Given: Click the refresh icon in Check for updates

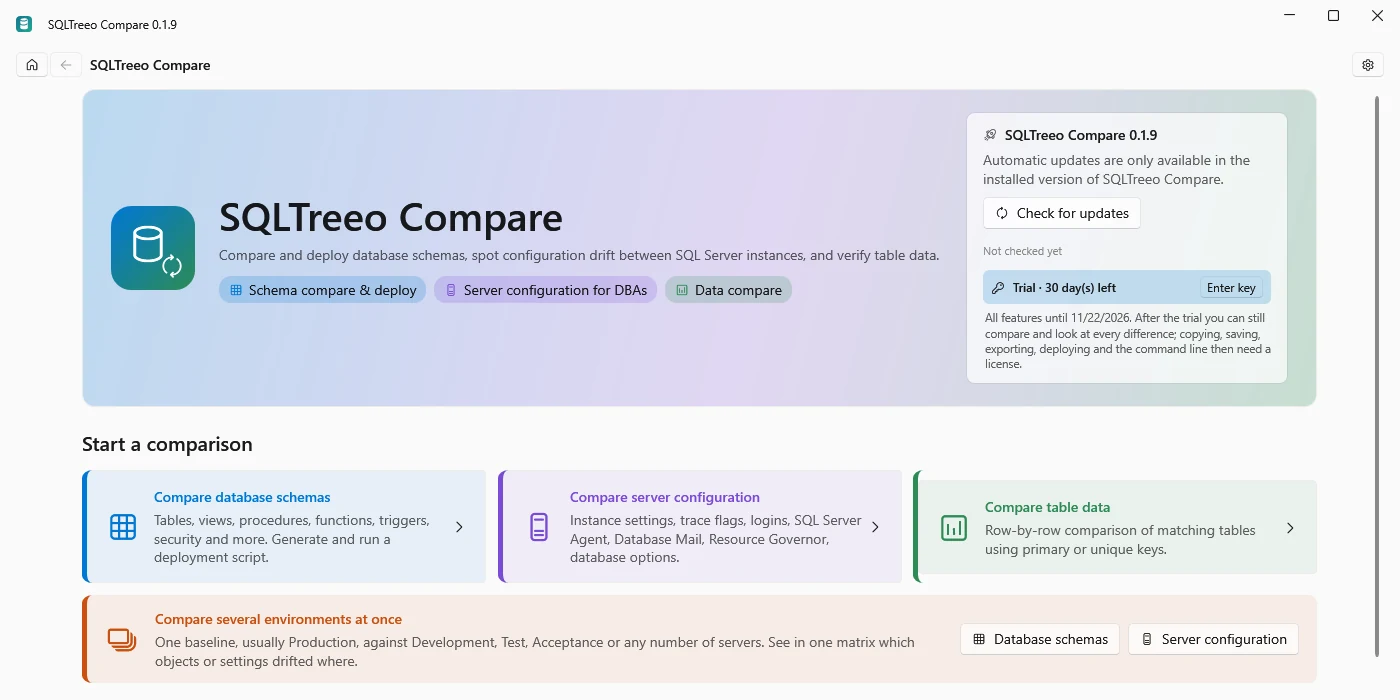Looking at the screenshot, I should click(1002, 213).
